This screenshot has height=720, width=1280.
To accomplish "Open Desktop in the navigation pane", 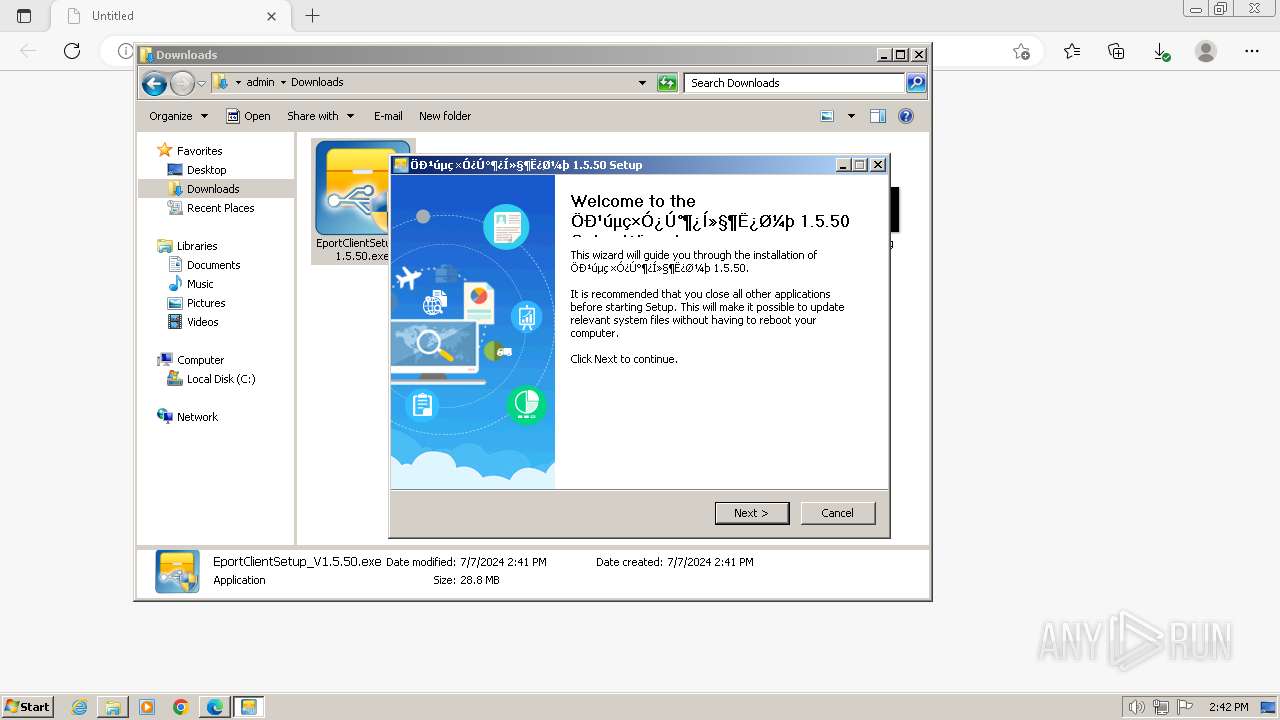I will click(x=206, y=170).
